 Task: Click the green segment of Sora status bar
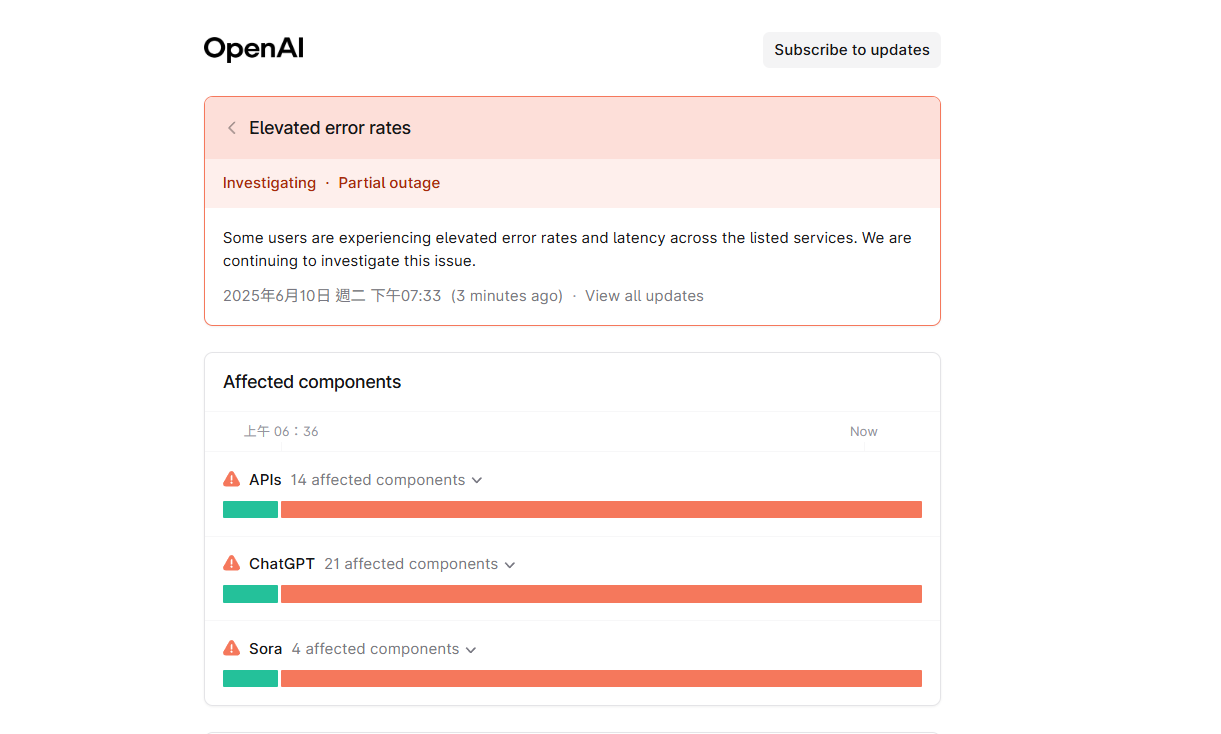[x=250, y=678]
